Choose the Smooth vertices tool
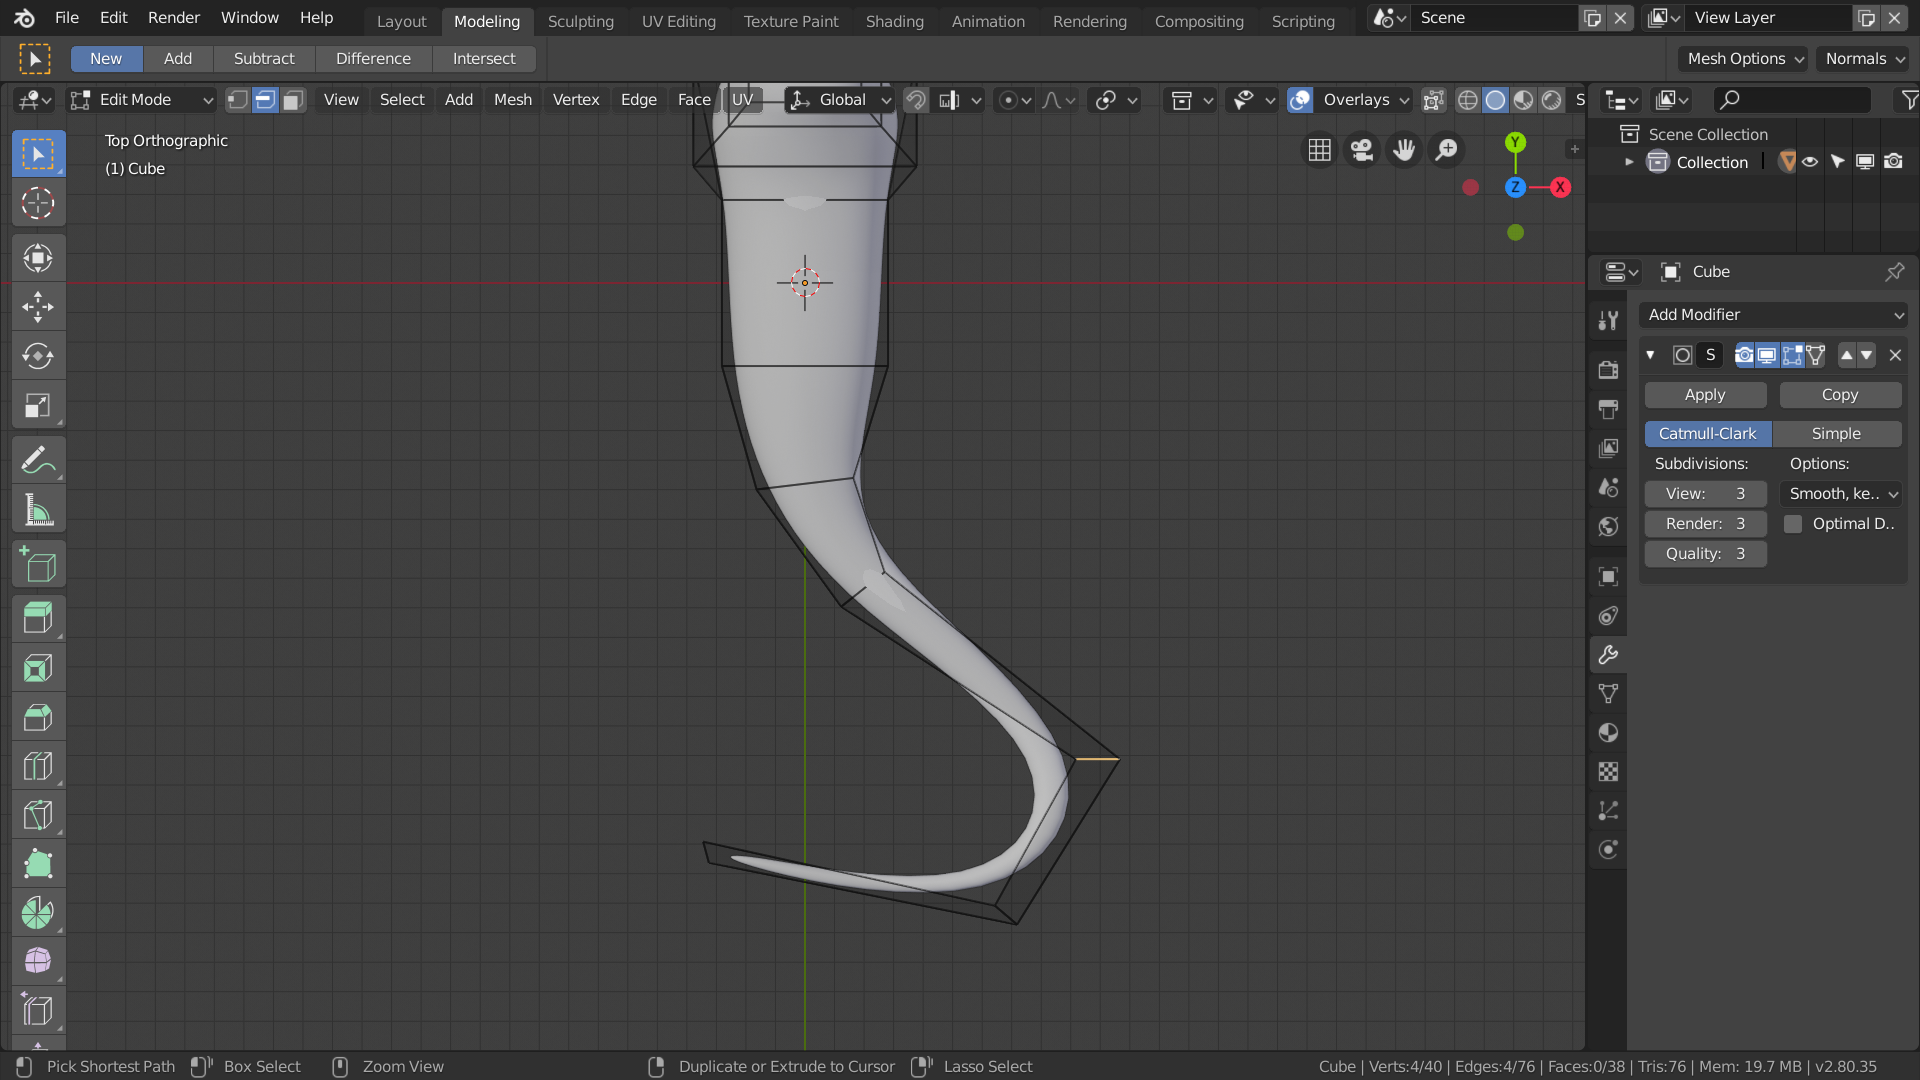Viewport: 1920px width, 1080px height. click(38, 962)
